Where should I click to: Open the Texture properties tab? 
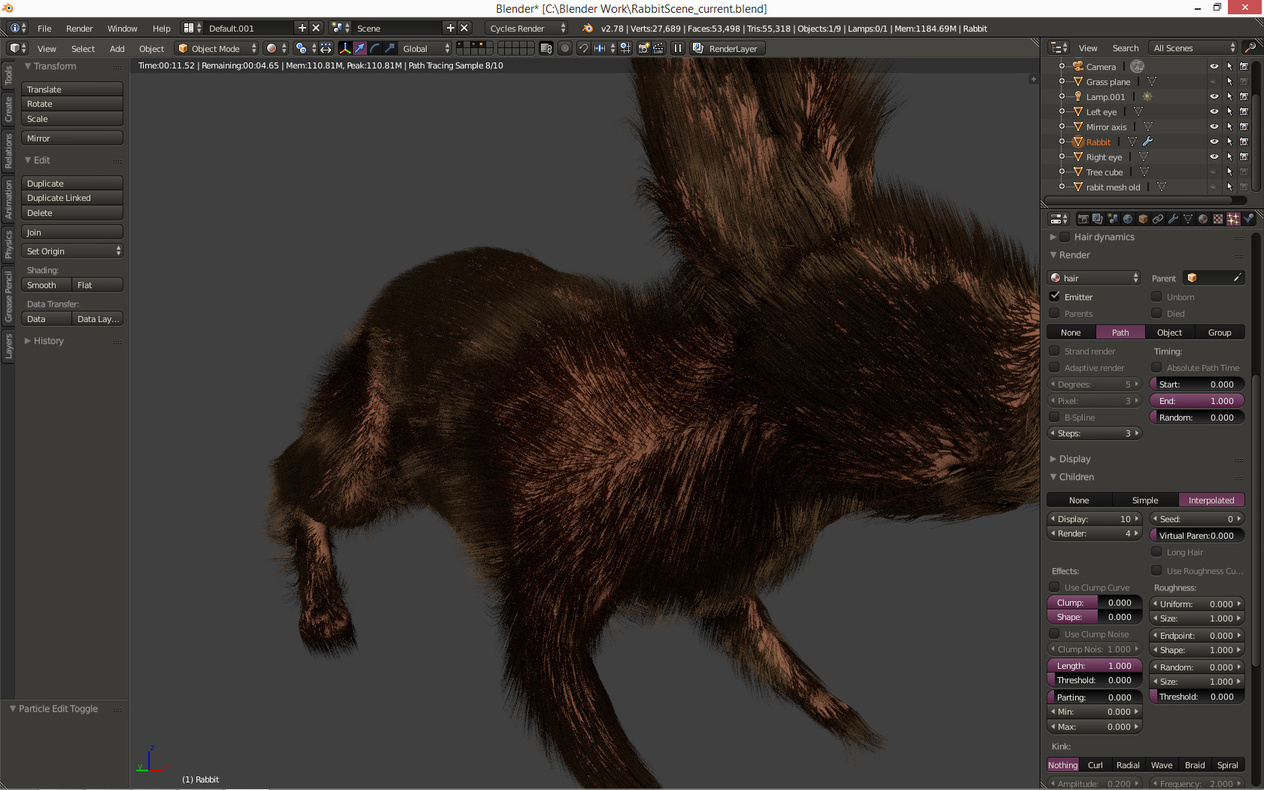coord(1216,218)
